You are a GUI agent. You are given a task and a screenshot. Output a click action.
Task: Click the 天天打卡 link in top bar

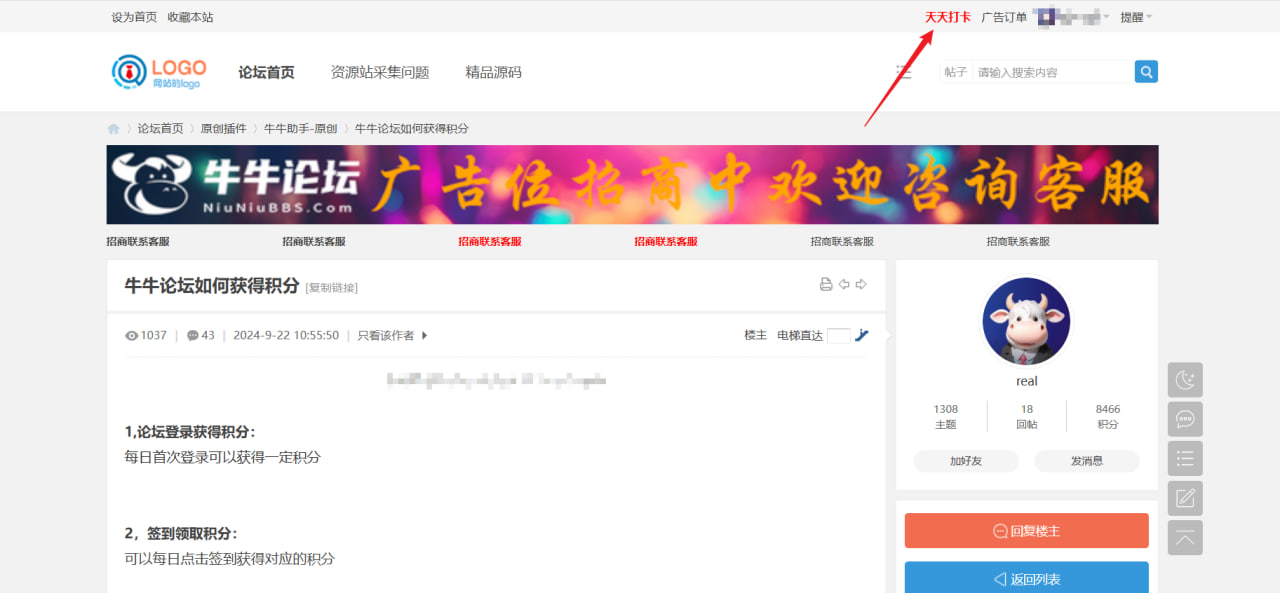[947, 17]
